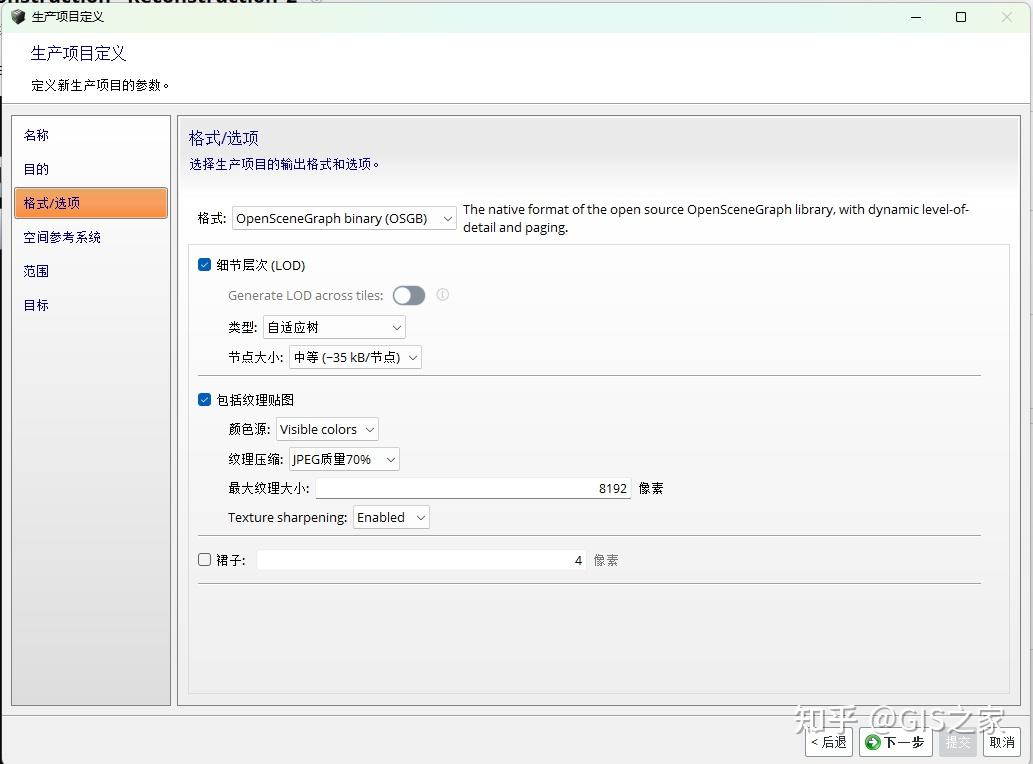Viewport: 1033px width, 764px height.
Task: Select 名称 in the left sidebar
Action: pos(35,135)
